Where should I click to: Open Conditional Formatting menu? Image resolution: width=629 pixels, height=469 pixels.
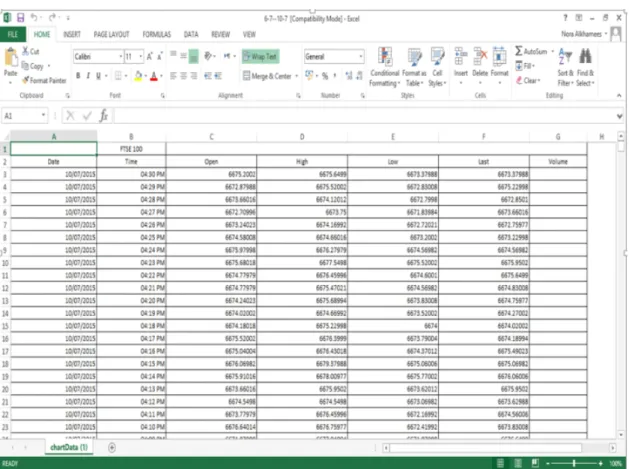[385, 67]
